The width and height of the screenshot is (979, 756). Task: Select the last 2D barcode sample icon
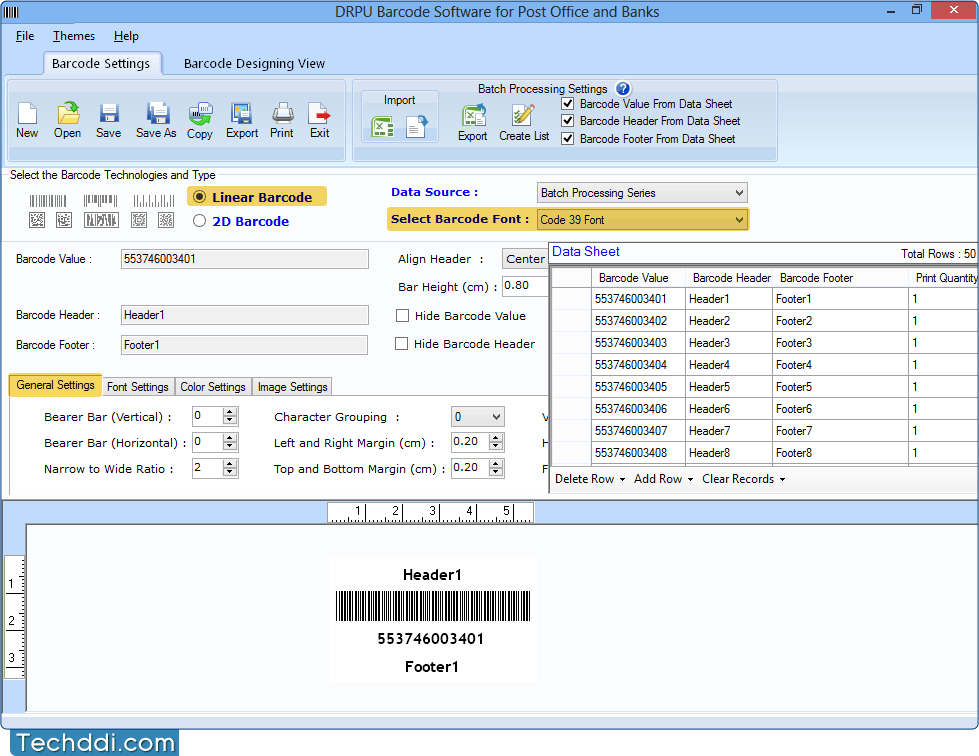click(x=165, y=220)
